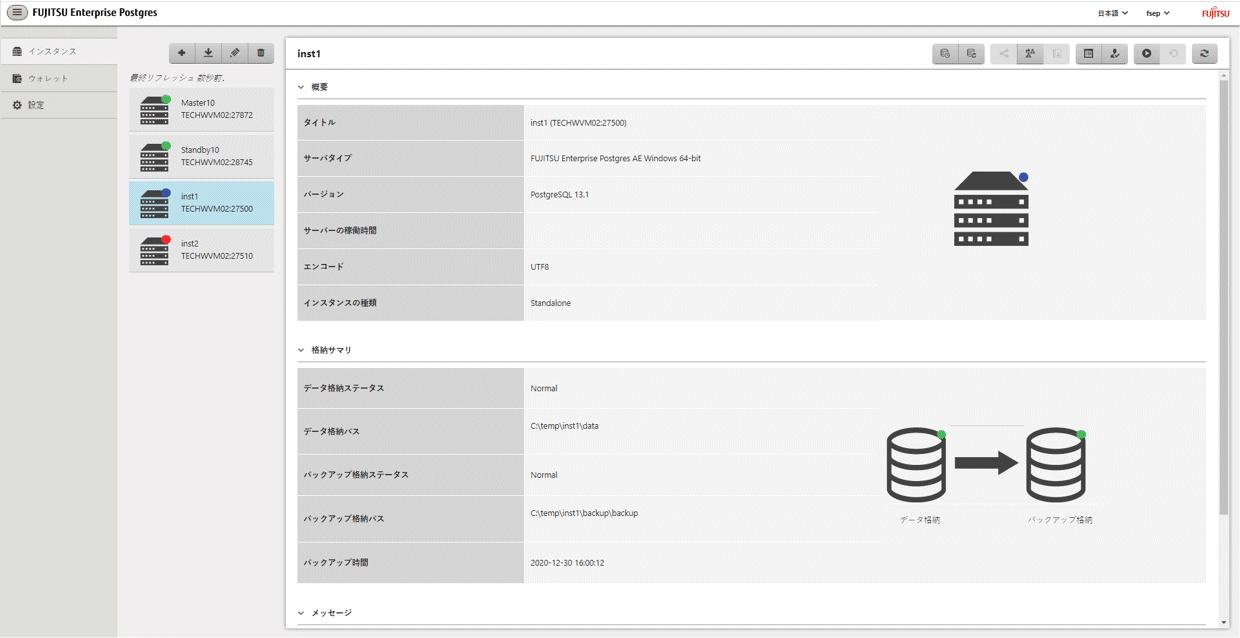Viewport: 1240px width, 638px height.
Task: Collapse the メッセージ section
Action: 301,613
